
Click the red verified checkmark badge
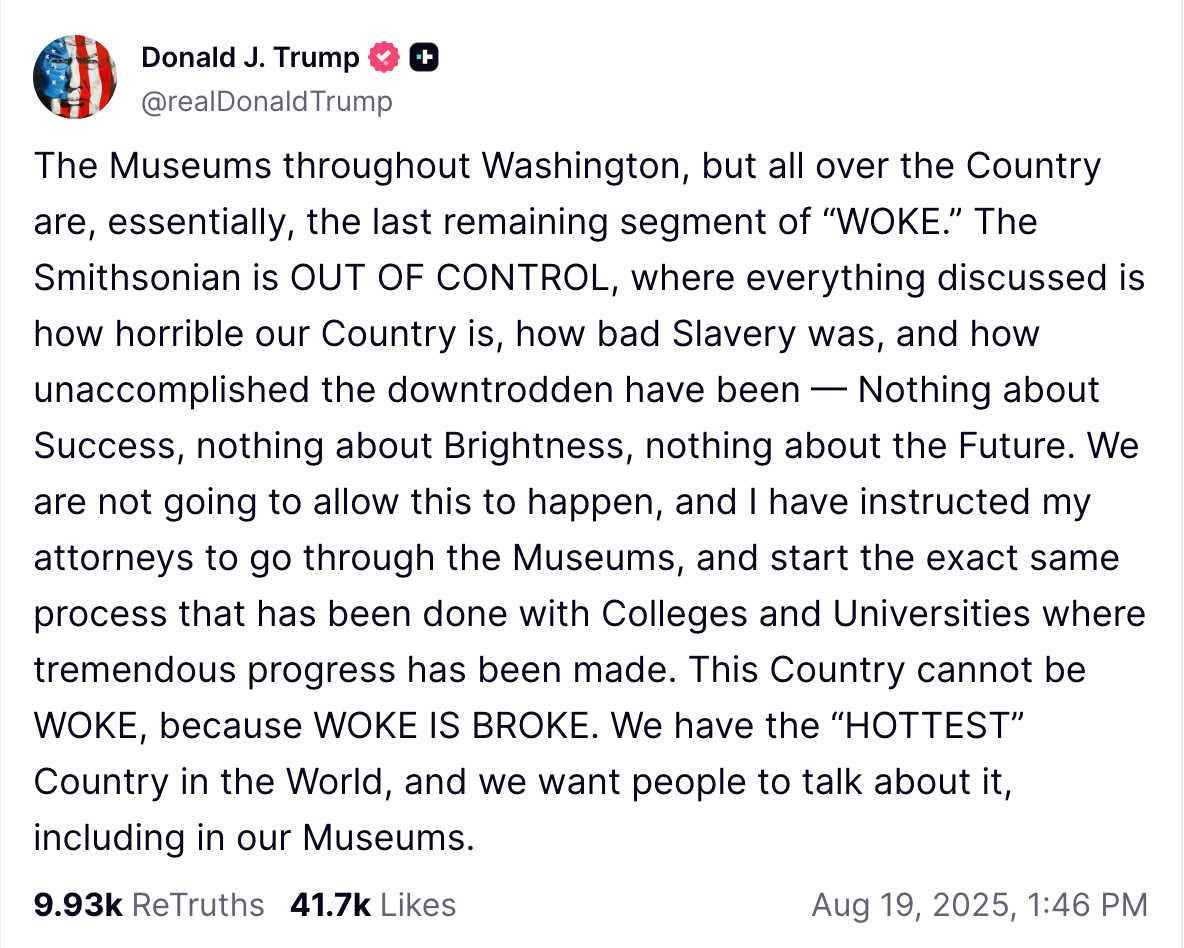tap(384, 57)
